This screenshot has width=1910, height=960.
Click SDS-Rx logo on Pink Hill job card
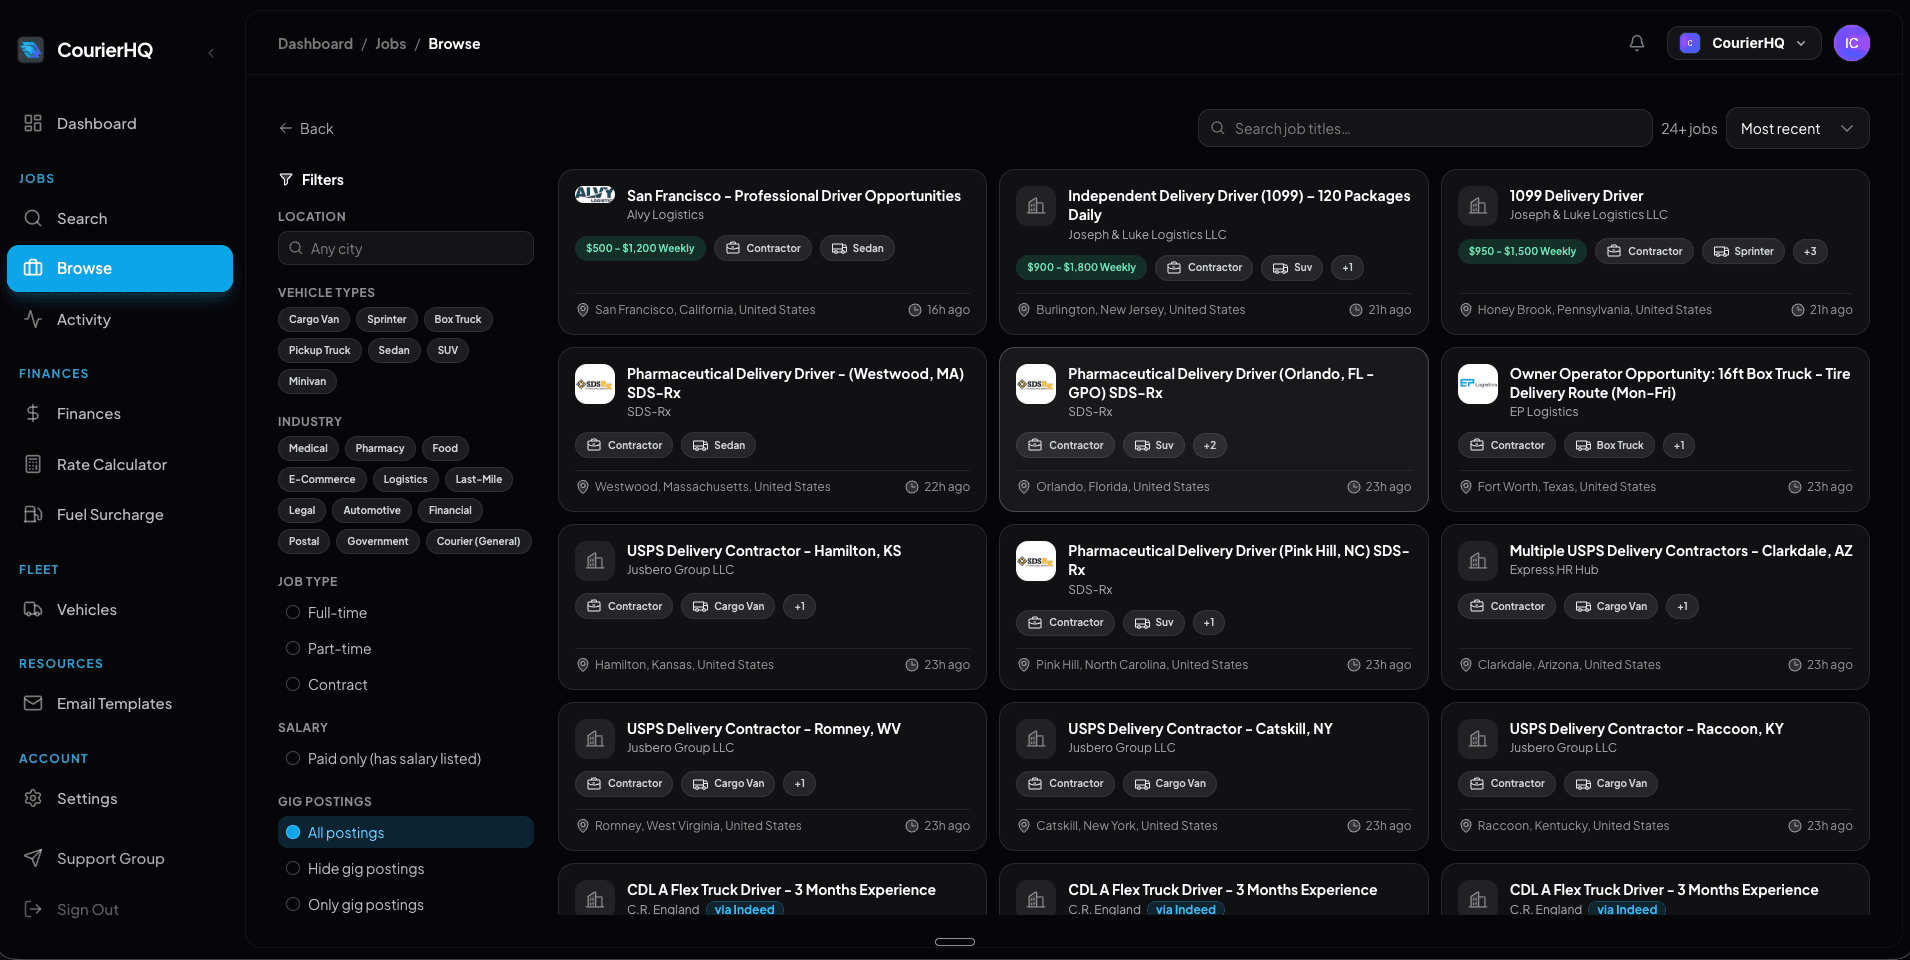tap(1036, 561)
